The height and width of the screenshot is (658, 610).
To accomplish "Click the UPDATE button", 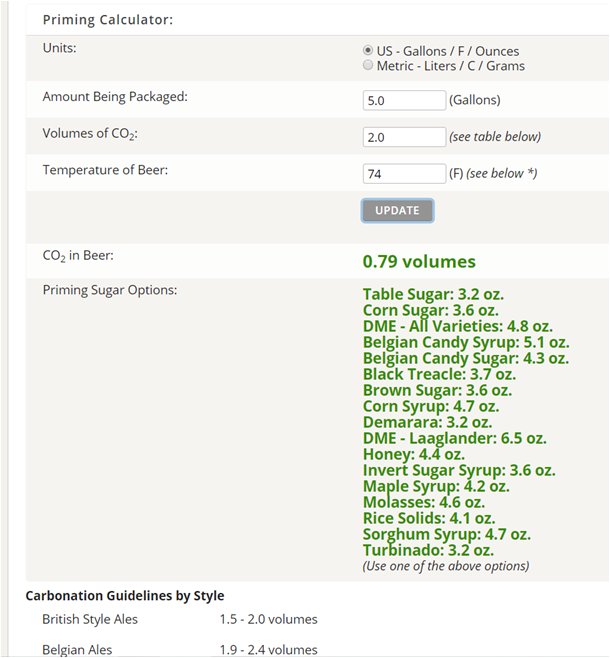I will (x=397, y=210).
